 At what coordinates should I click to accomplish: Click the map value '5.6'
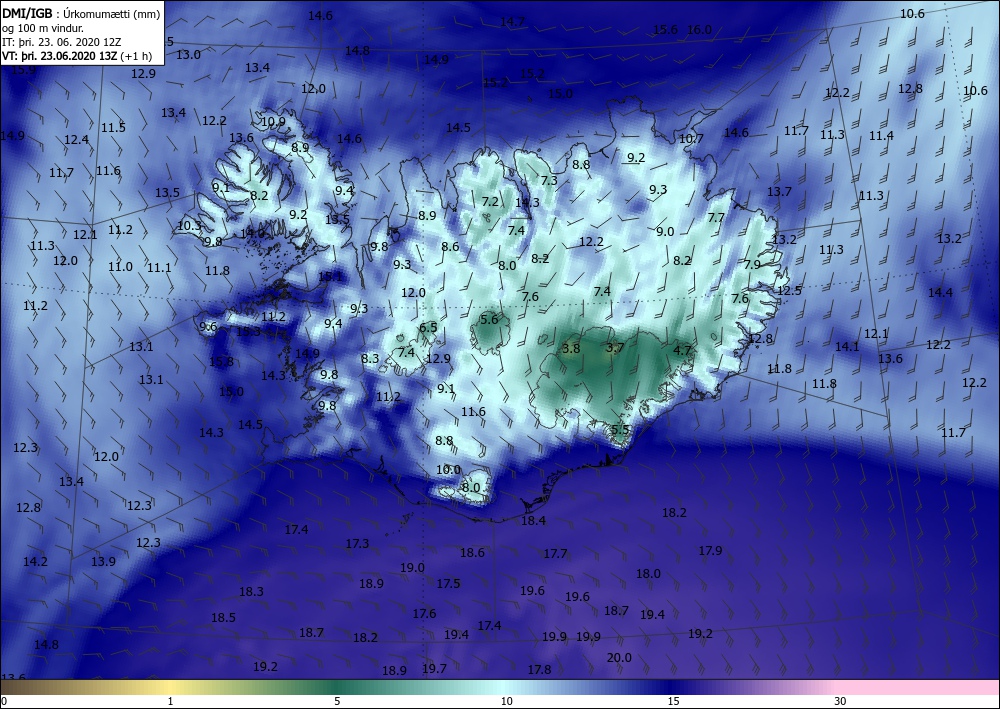[489, 319]
